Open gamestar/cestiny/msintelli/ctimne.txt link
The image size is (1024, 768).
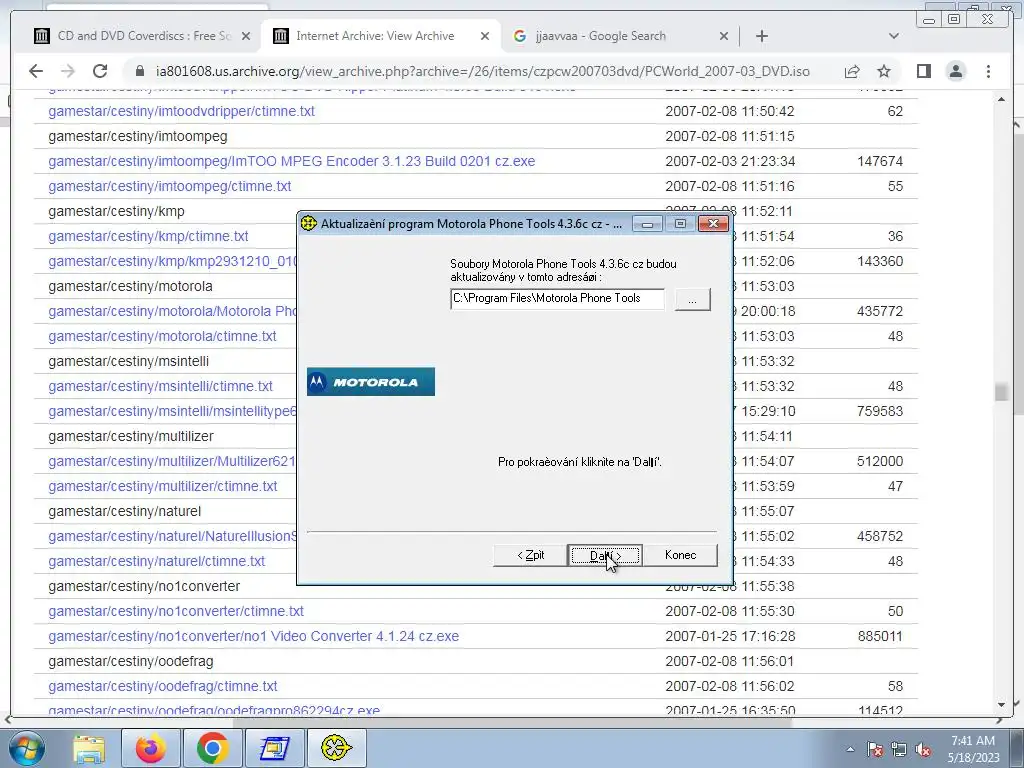pyautogui.click(x=160, y=386)
